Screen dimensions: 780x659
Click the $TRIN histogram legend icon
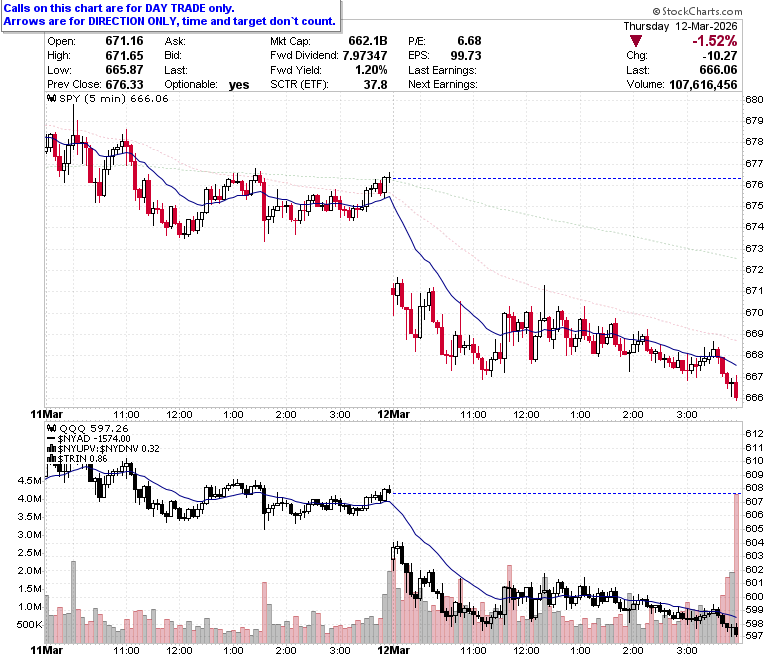tap(51, 459)
